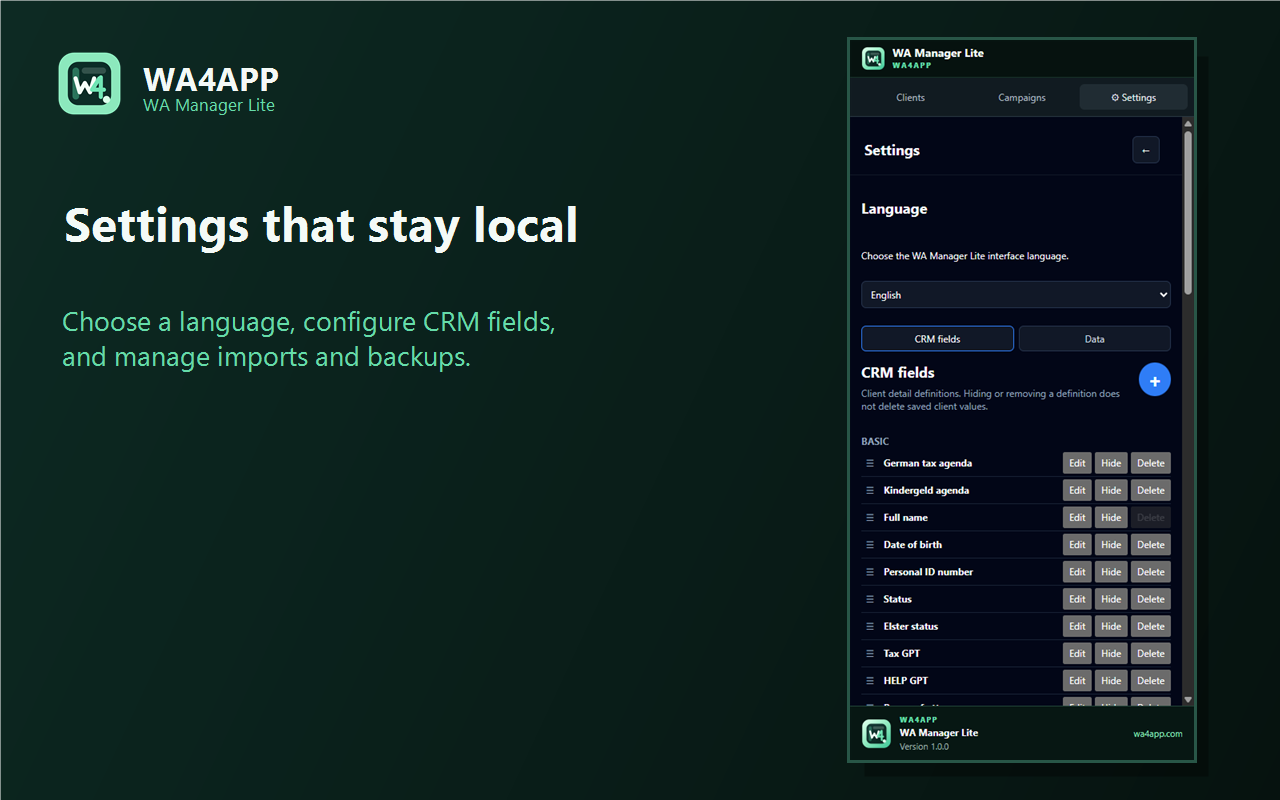
Task: Select the Settings tab
Action: pos(1133,97)
